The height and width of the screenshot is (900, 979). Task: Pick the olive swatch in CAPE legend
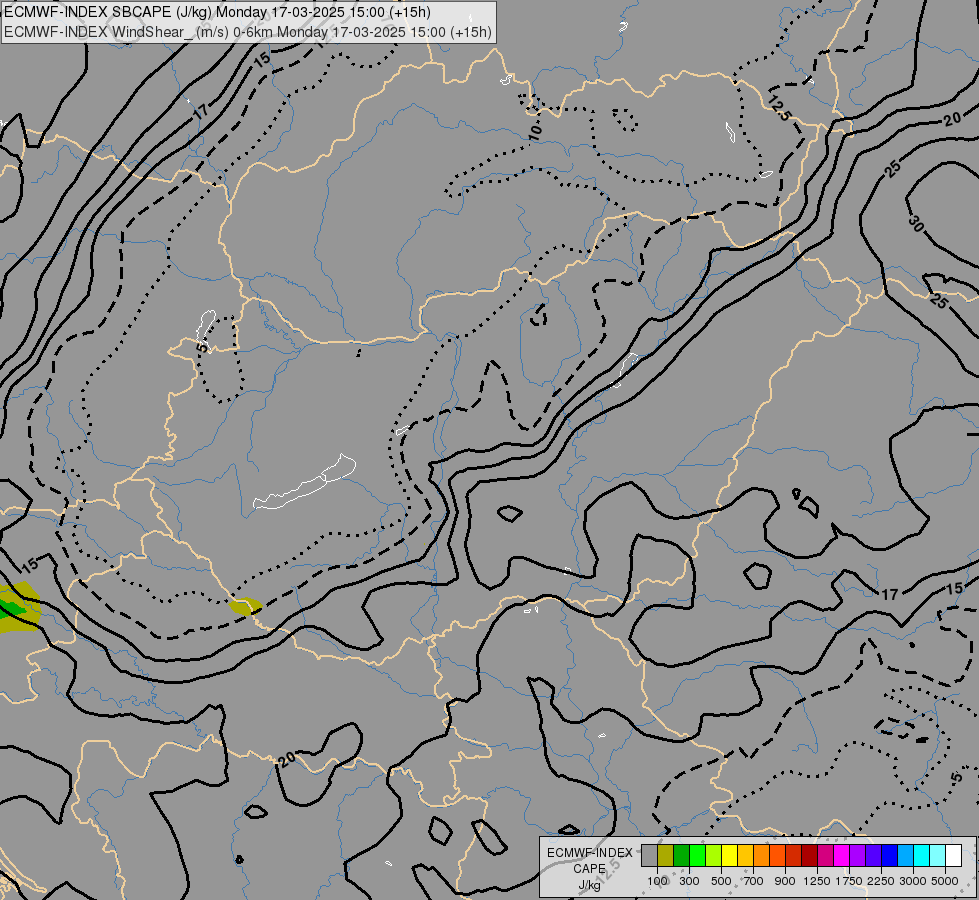pyautogui.click(x=666, y=855)
